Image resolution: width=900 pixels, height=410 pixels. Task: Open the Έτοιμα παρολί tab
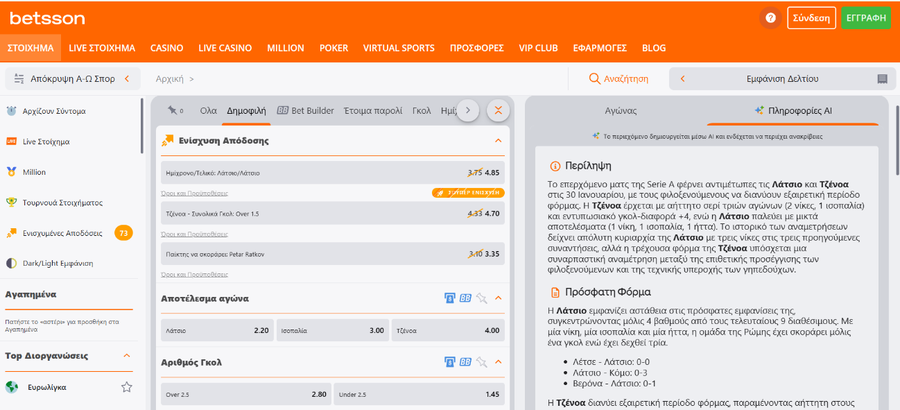click(x=373, y=111)
